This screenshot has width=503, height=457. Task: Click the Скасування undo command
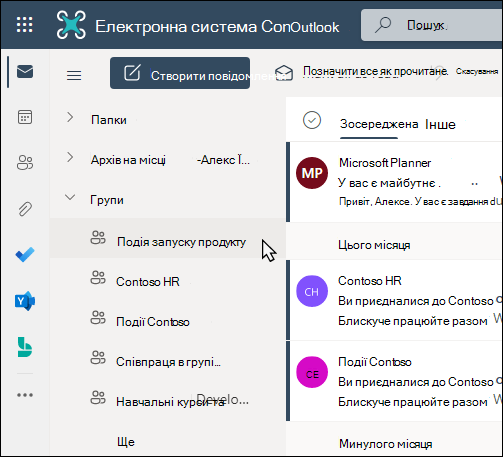[x=477, y=71]
